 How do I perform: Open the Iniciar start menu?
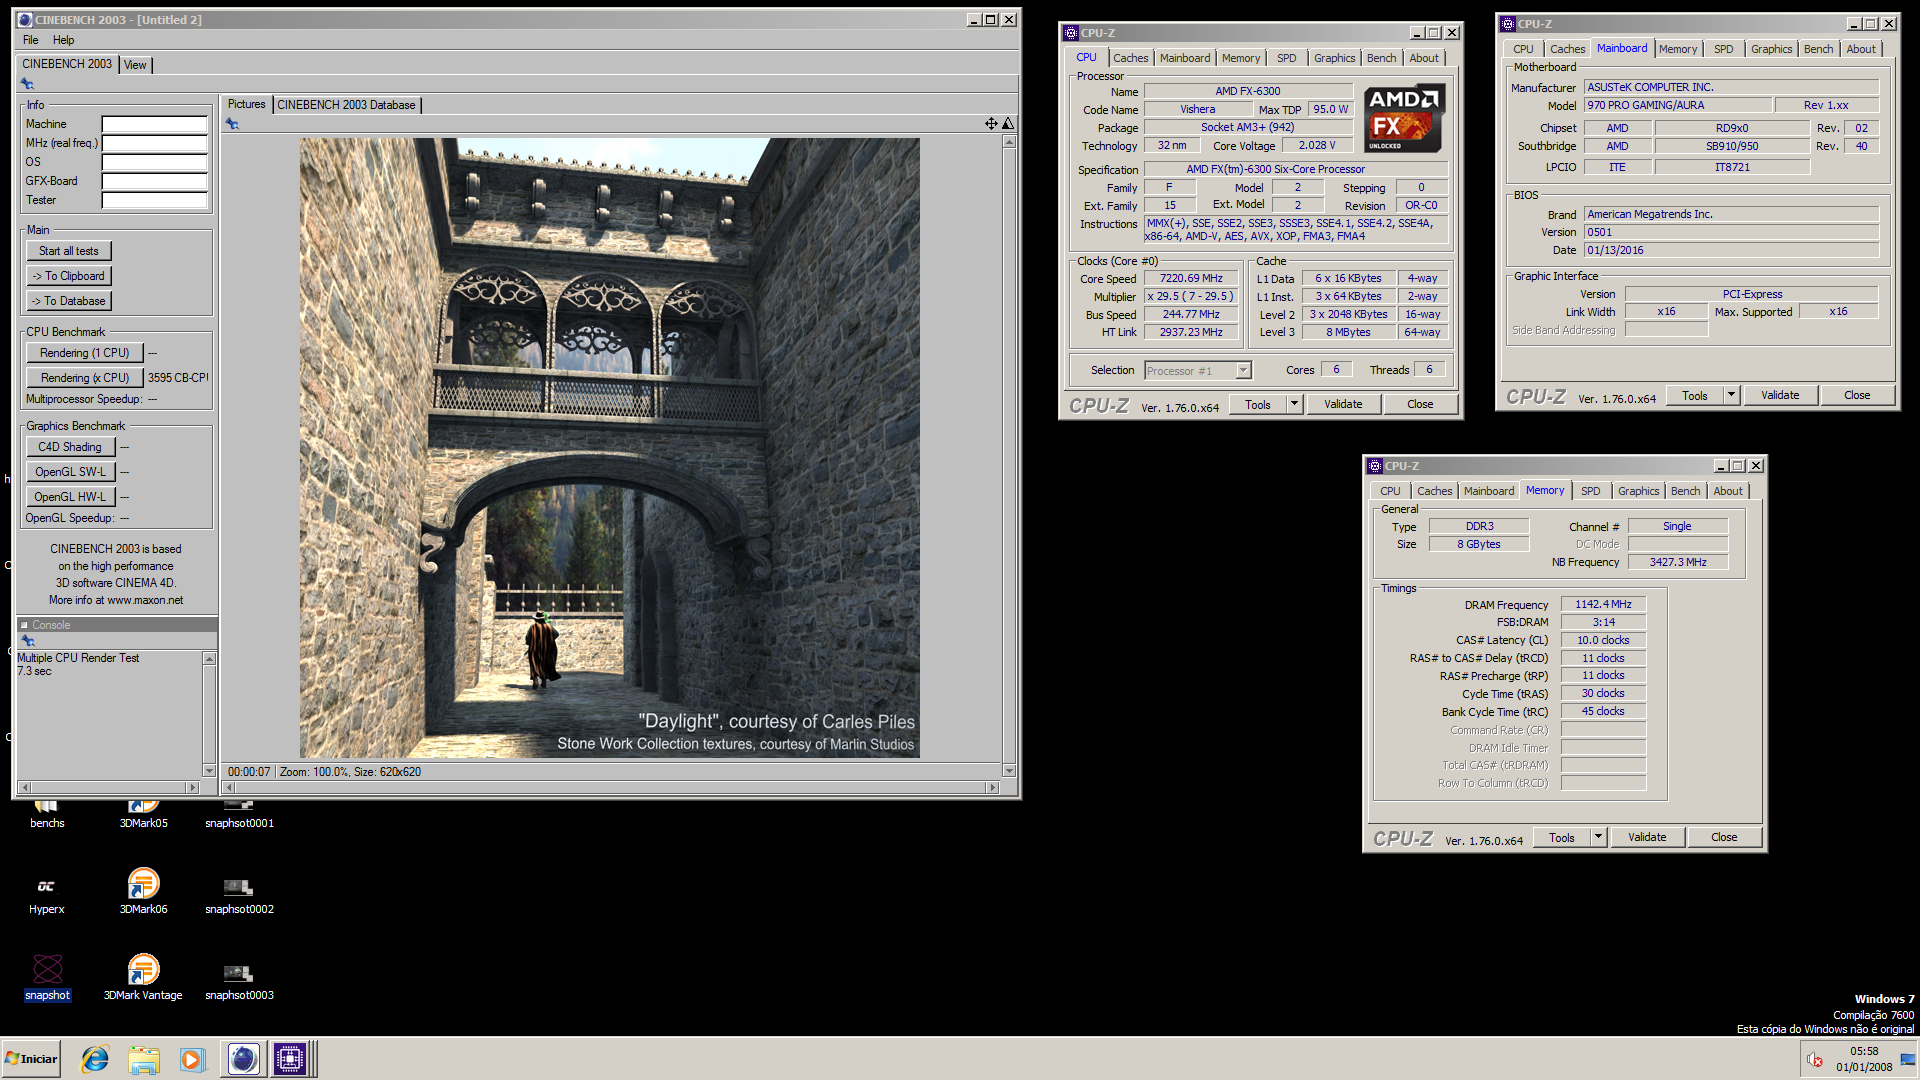pyautogui.click(x=31, y=1059)
